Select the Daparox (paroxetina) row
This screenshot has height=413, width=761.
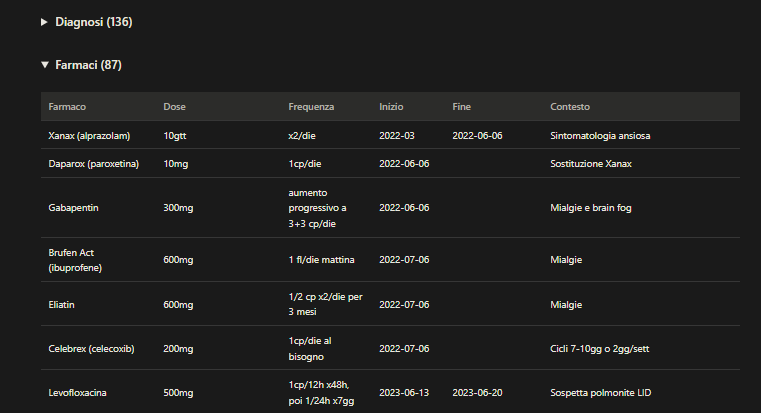point(390,164)
